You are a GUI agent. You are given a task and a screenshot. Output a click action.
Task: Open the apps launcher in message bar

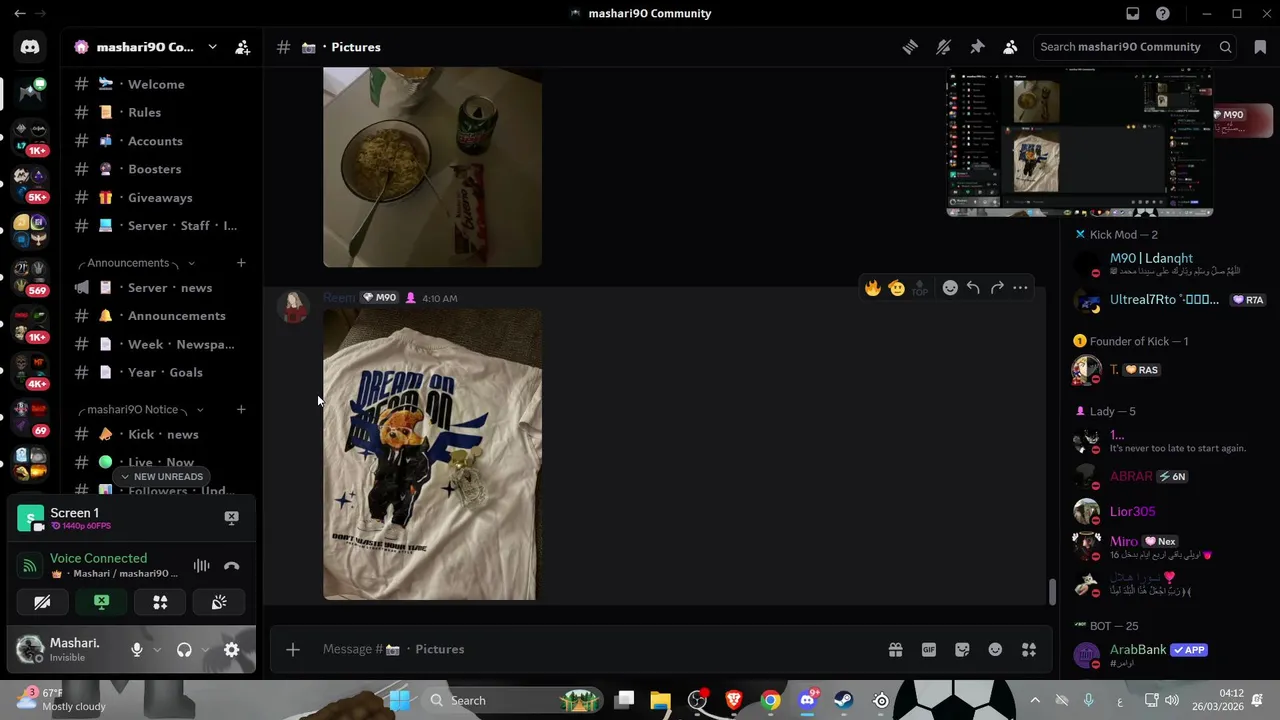(x=1029, y=650)
